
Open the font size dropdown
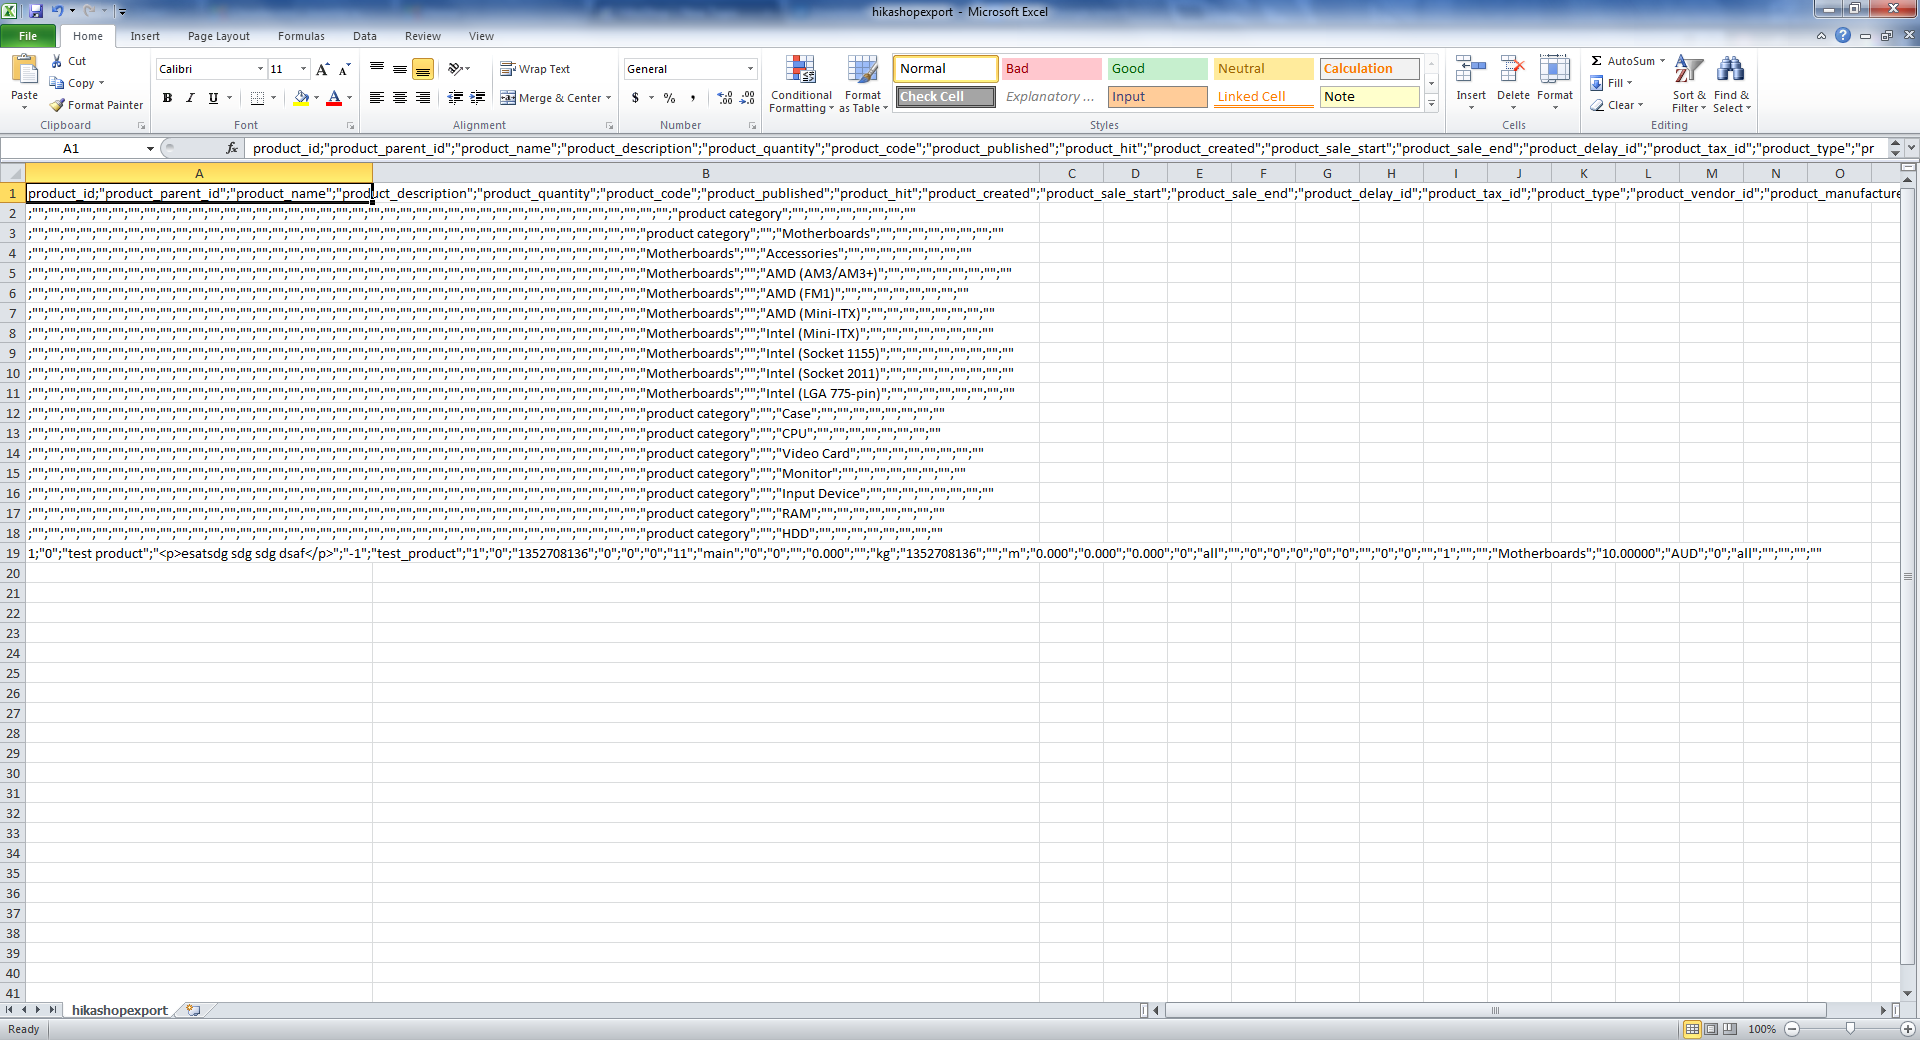point(304,69)
